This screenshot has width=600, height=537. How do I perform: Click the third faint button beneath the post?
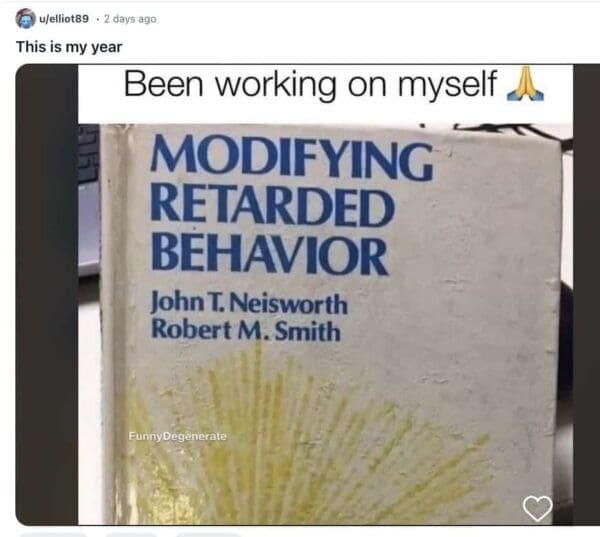[209, 534]
